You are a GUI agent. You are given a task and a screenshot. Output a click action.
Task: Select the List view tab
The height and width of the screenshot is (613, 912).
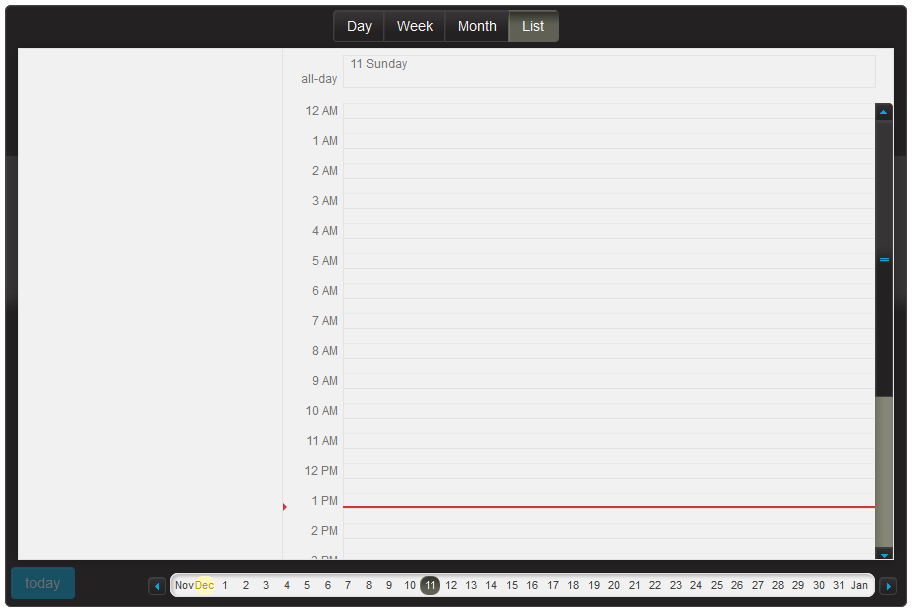533,27
